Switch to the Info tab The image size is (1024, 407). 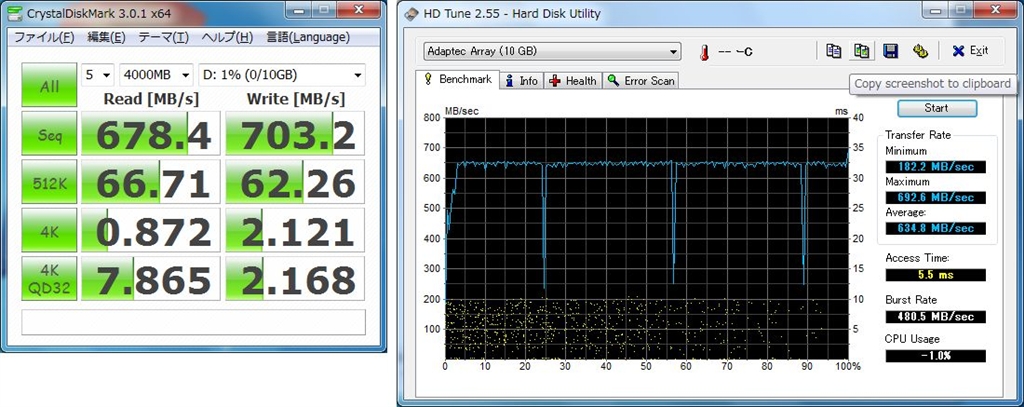[521, 81]
